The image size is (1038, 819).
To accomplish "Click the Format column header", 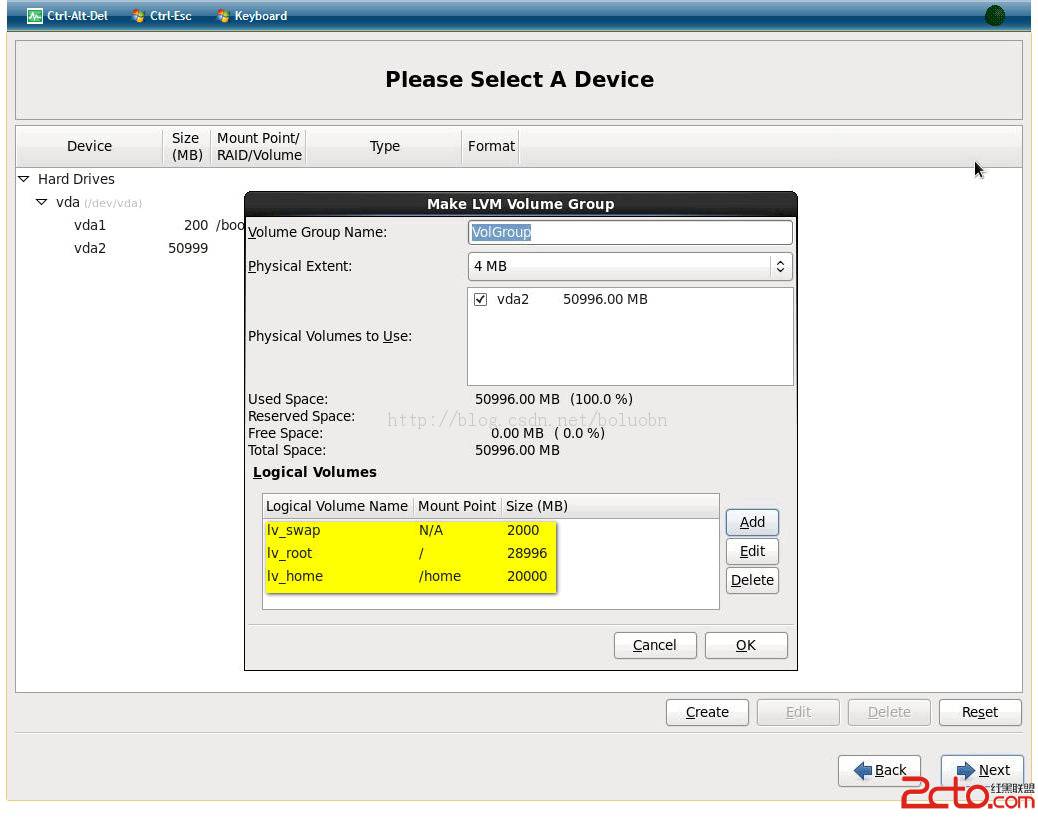I will (x=491, y=146).
